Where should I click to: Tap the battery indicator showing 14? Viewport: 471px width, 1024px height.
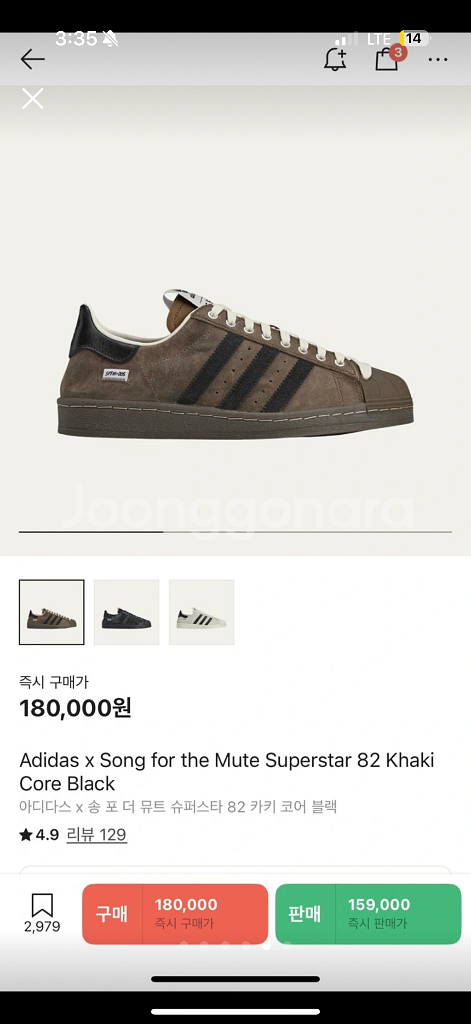click(414, 39)
